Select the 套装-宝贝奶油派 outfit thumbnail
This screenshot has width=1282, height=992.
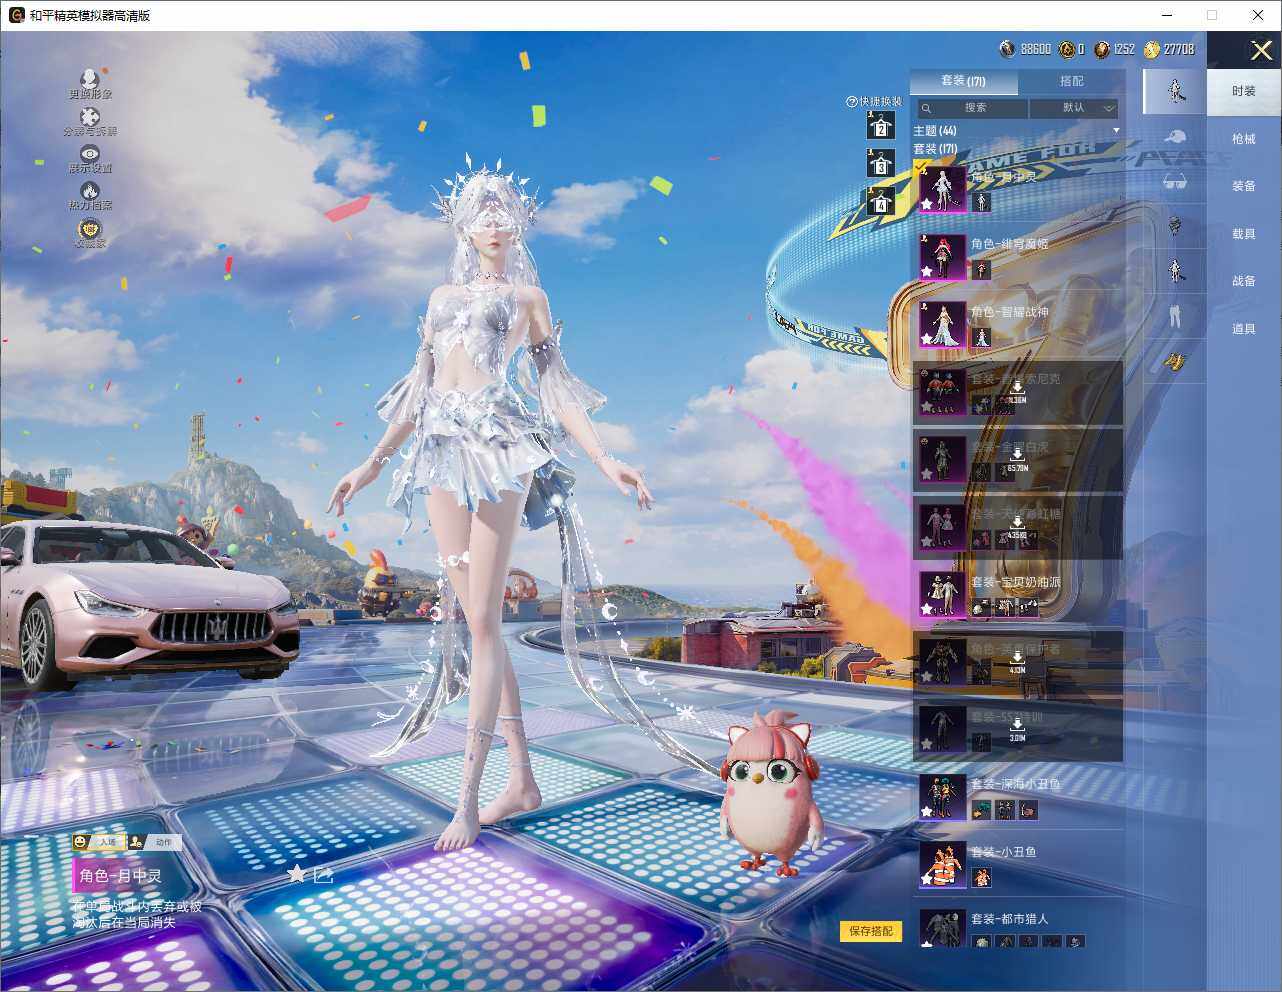pos(942,594)
